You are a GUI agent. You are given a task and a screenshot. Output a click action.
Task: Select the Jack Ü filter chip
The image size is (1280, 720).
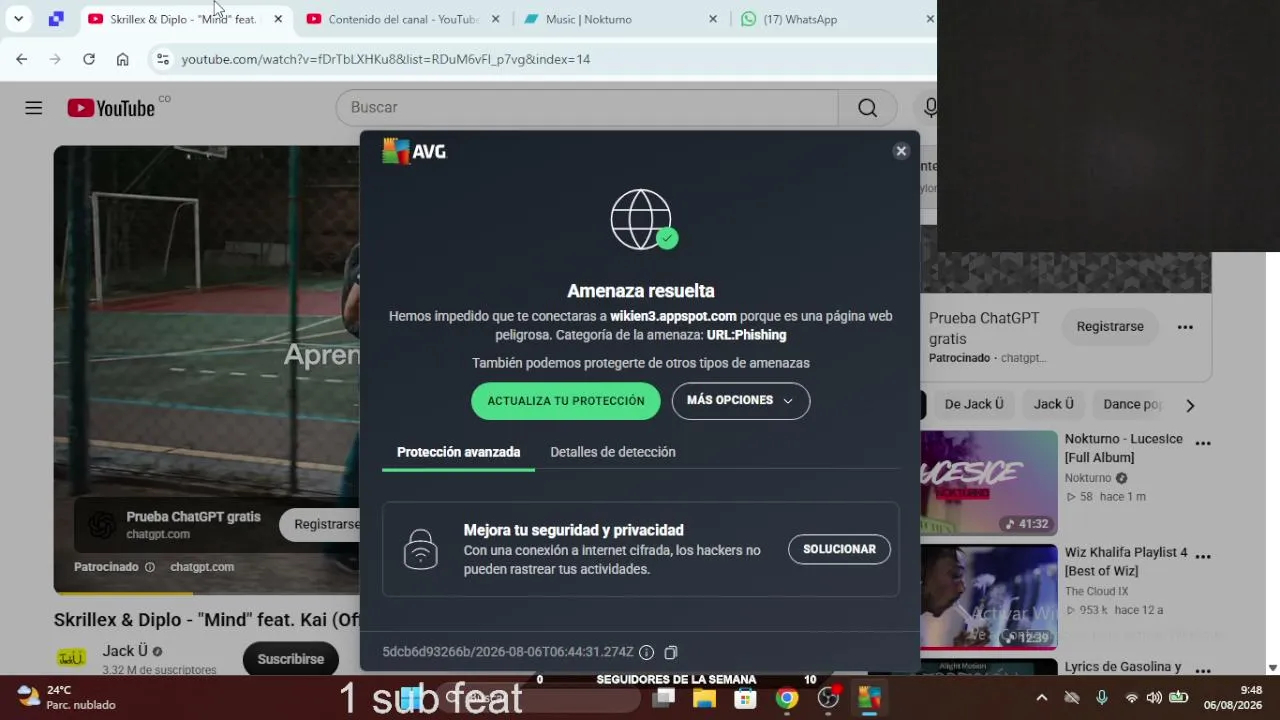click(1054, 404)
